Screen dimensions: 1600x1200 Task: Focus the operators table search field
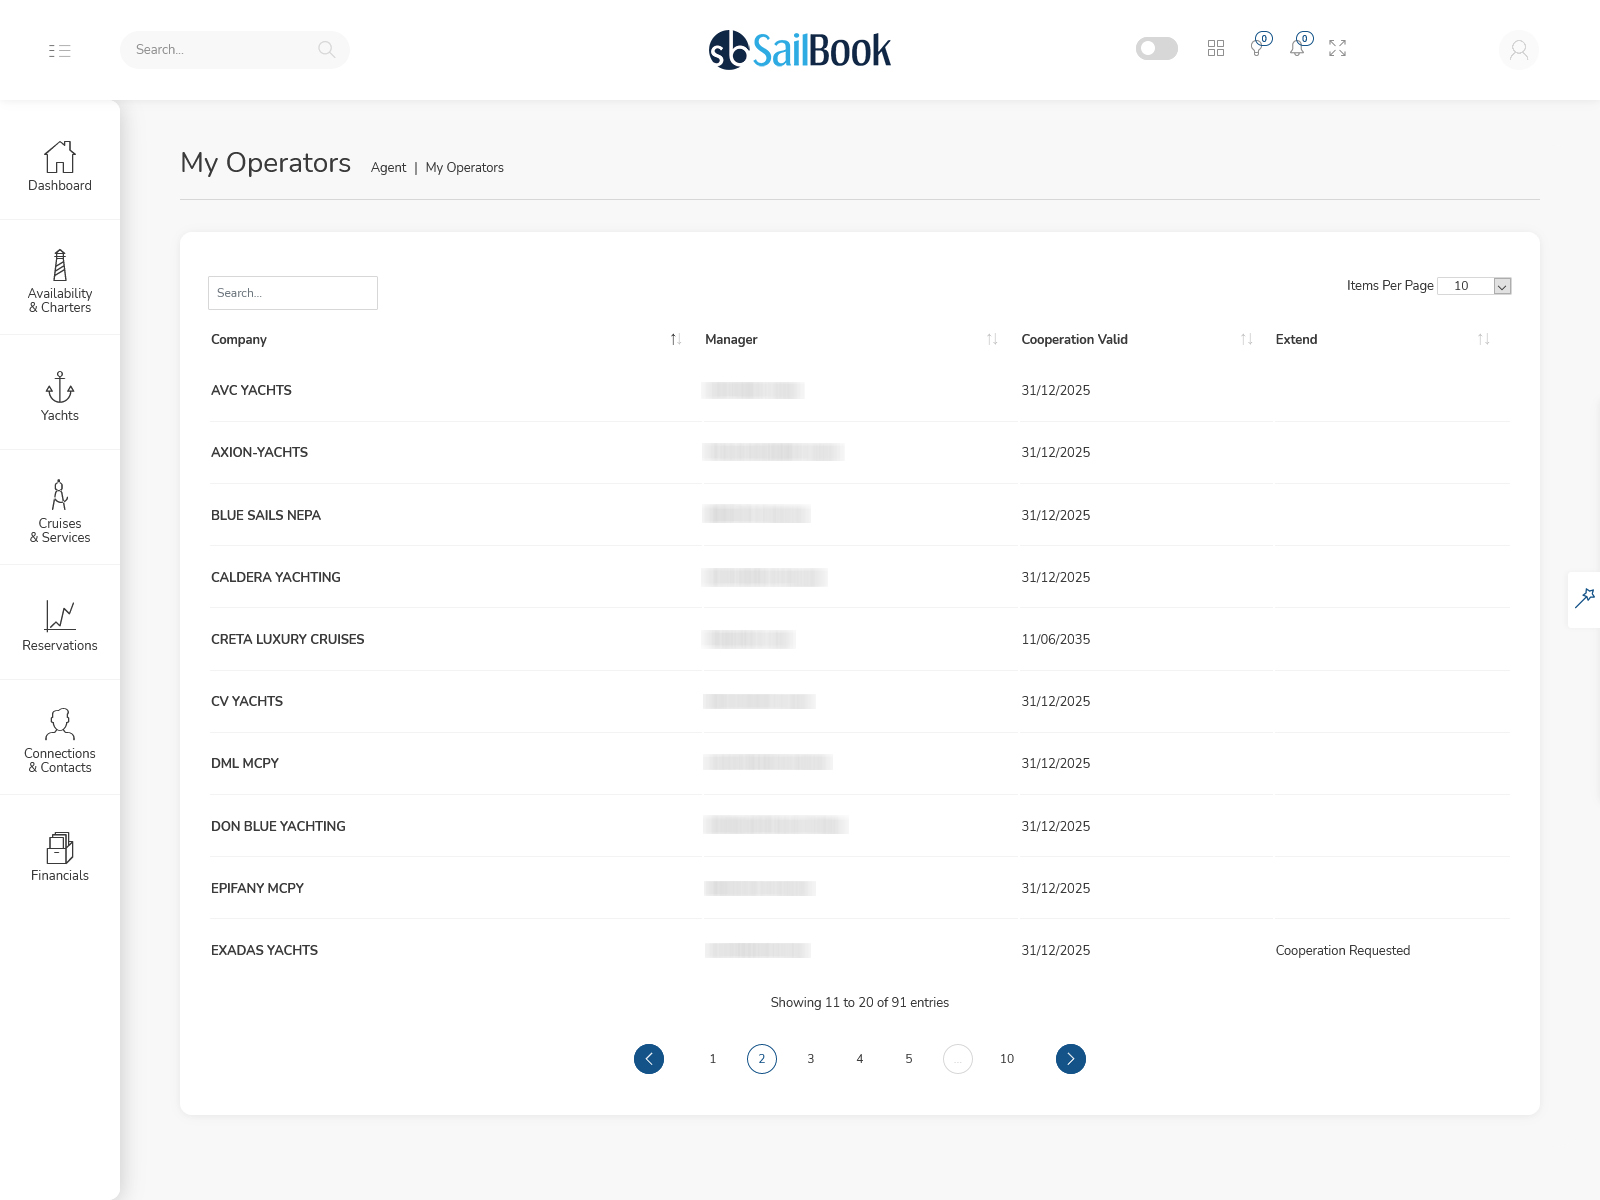click(293, 293)
